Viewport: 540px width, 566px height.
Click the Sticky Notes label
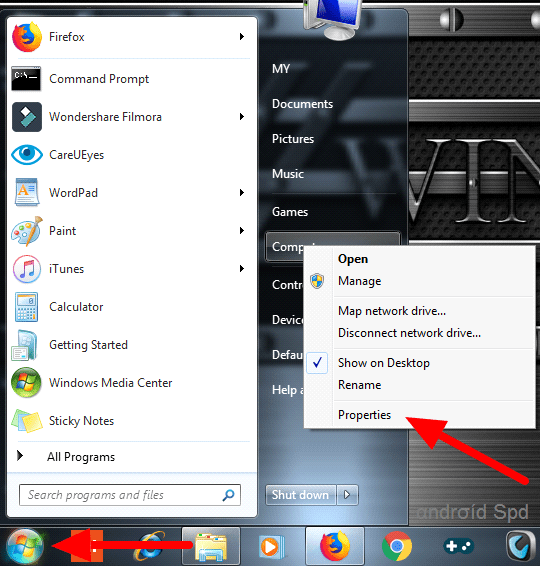(x=81, y=421)
